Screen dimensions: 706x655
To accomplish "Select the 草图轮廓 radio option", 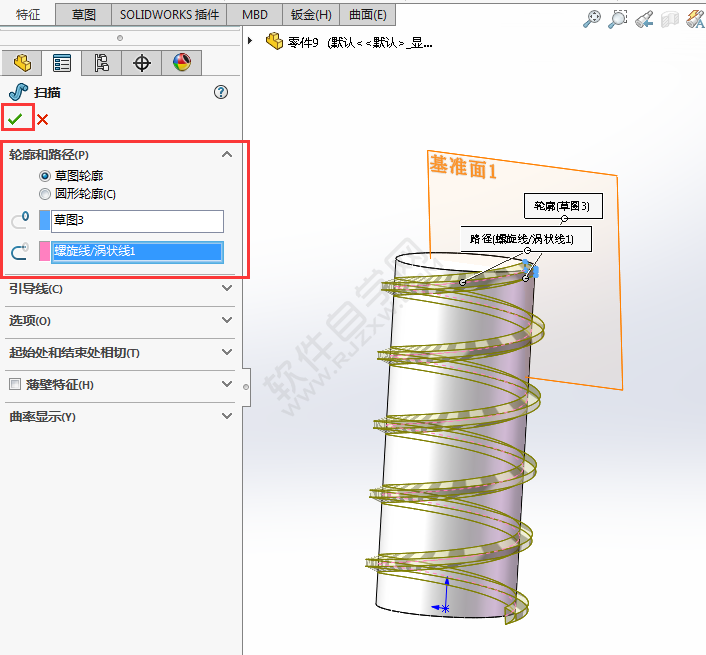I will coord(45,176).
